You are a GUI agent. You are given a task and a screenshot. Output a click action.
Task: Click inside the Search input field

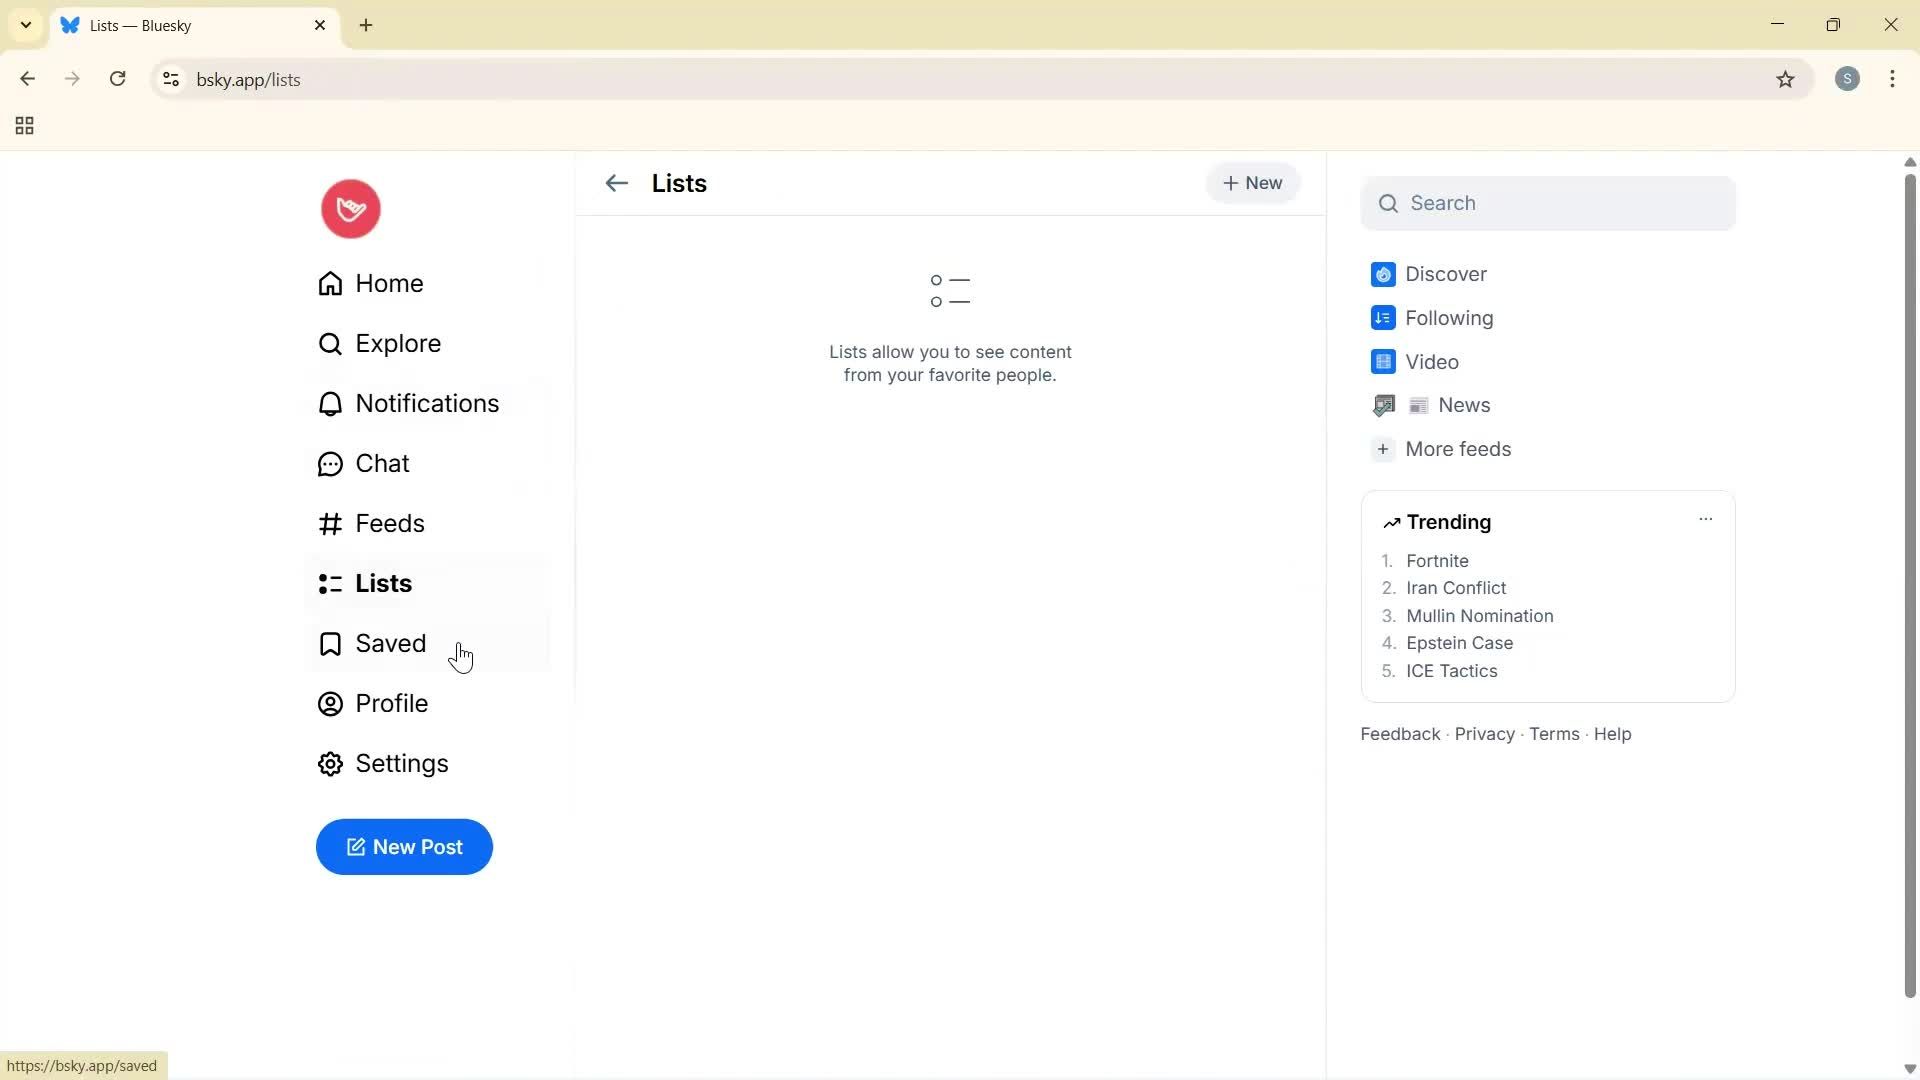coord(1547,203)
